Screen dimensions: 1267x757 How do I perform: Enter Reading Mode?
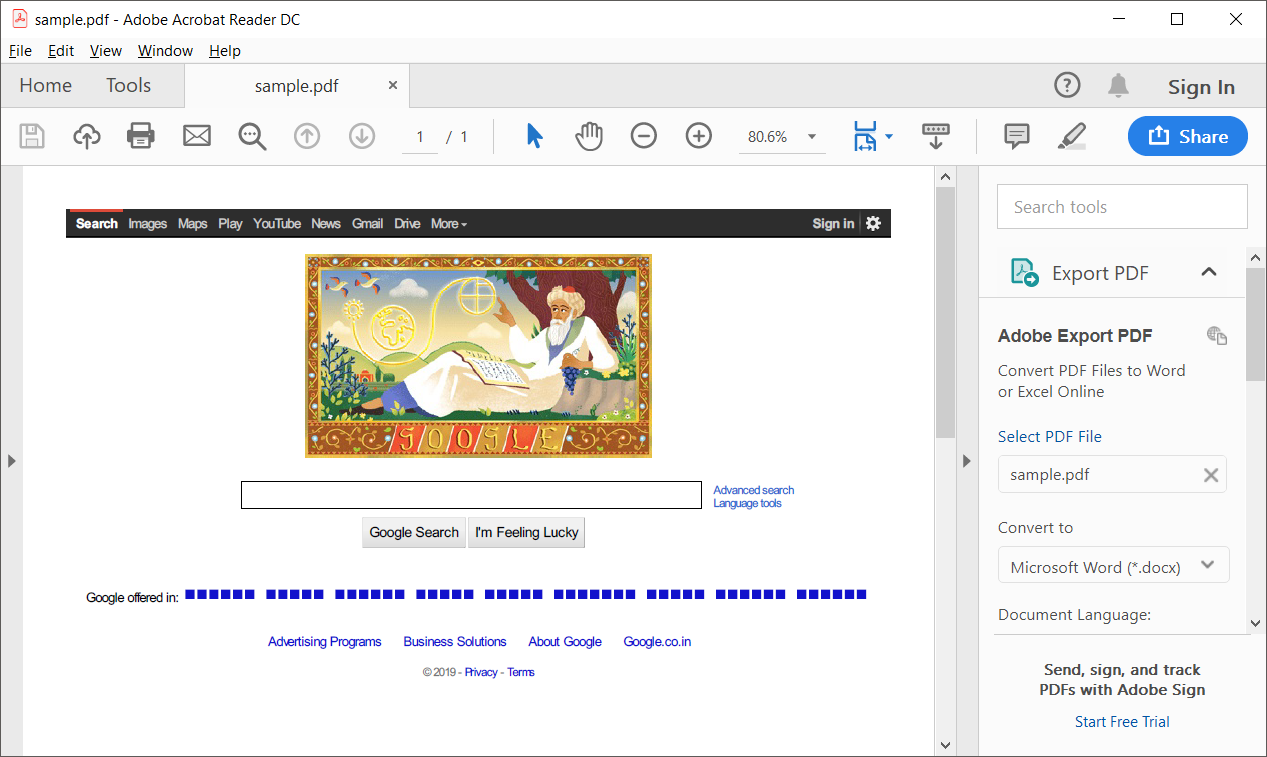point(935,136)
